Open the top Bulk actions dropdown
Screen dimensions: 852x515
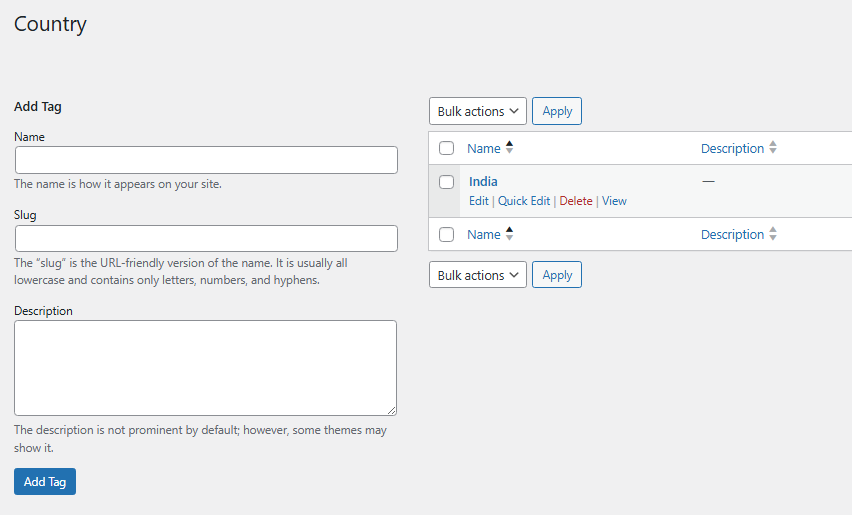click(478, 111)
